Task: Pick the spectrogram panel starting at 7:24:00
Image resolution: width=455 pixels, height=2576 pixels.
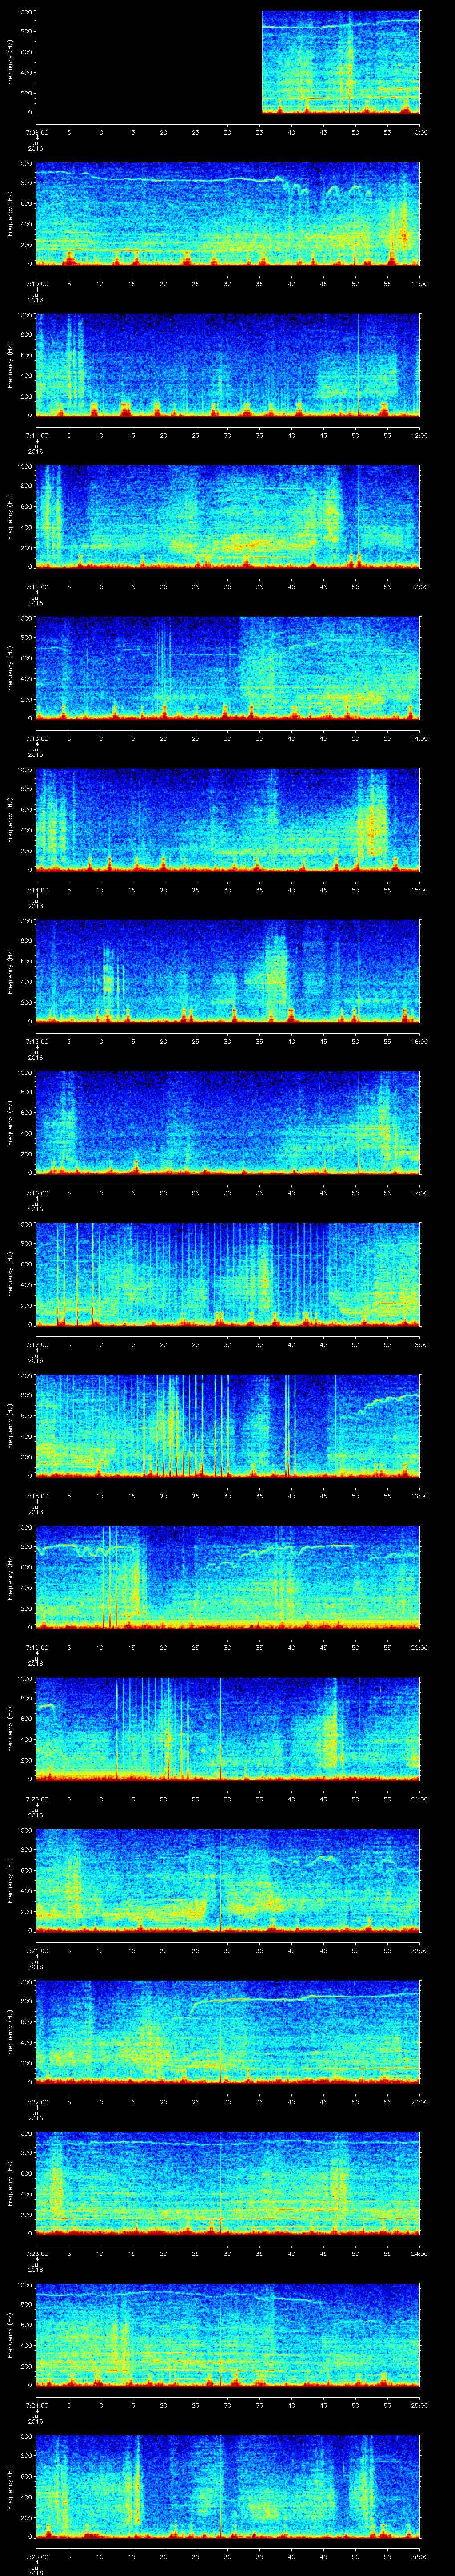Action: click(x=228, y=2334)
